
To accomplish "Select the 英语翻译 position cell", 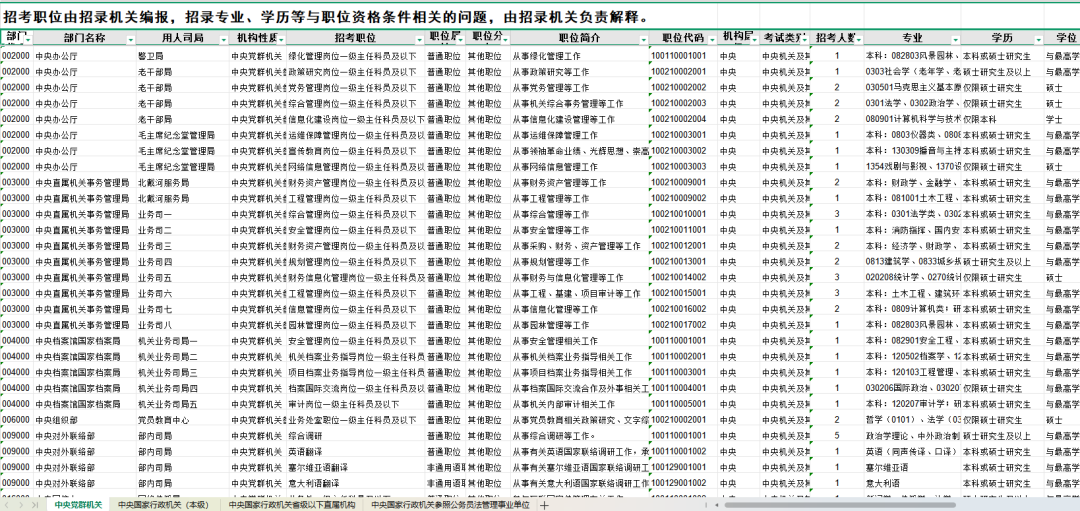I will coord(355,452).
